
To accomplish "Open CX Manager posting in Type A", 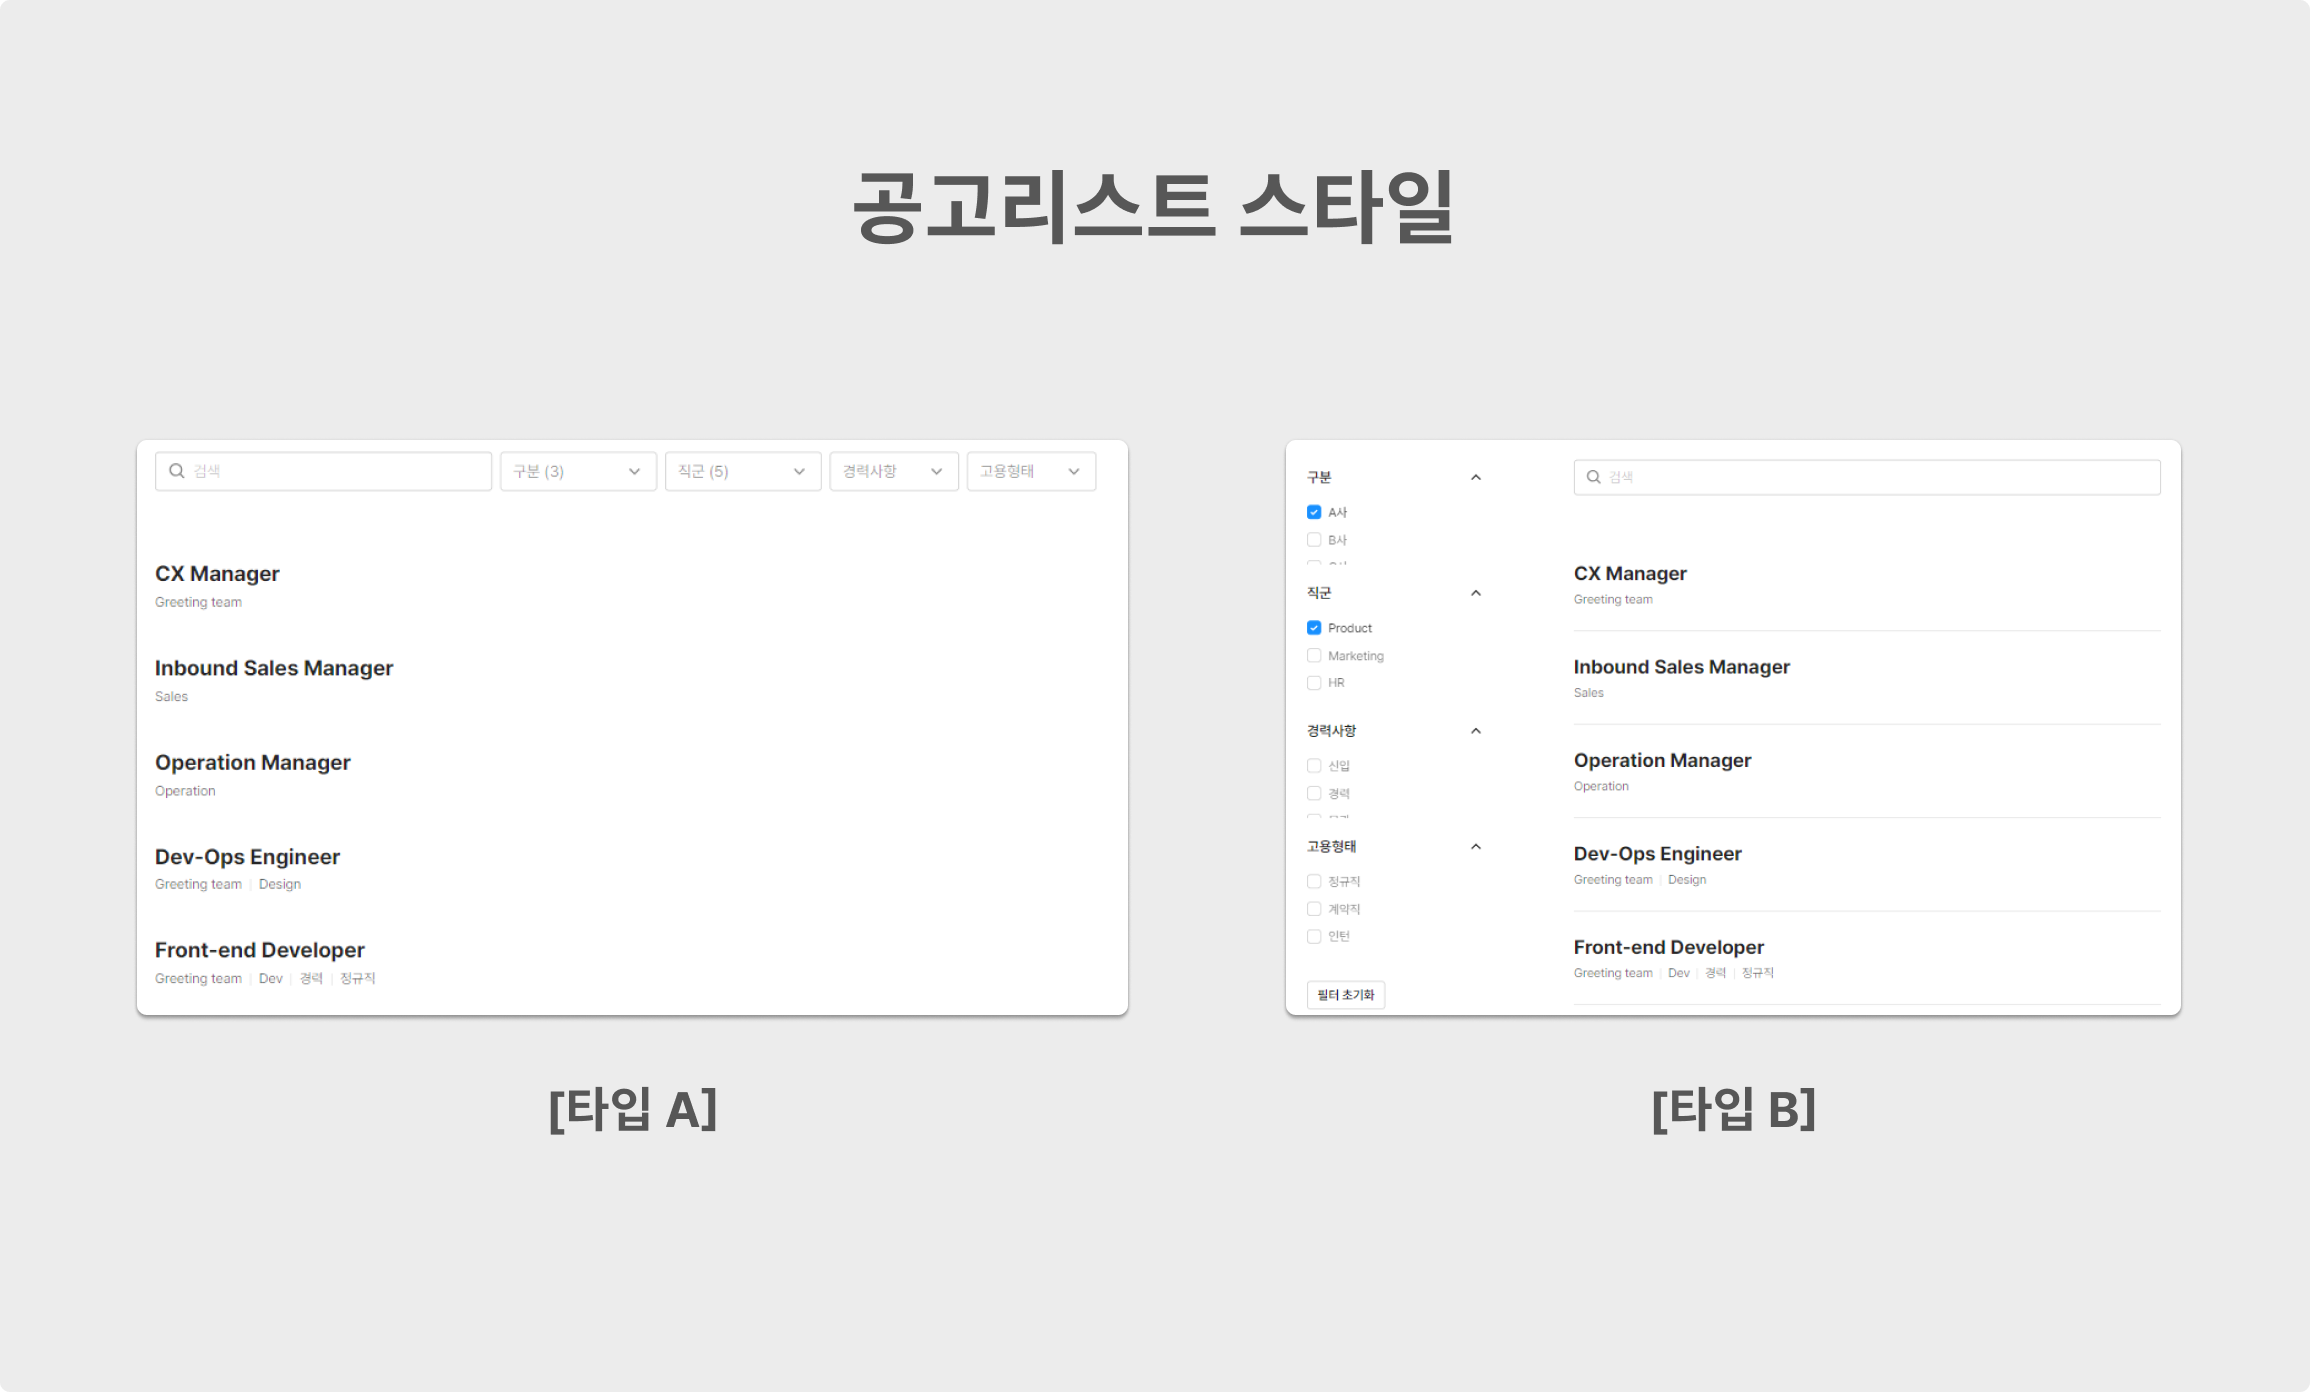I will [217, 574].
